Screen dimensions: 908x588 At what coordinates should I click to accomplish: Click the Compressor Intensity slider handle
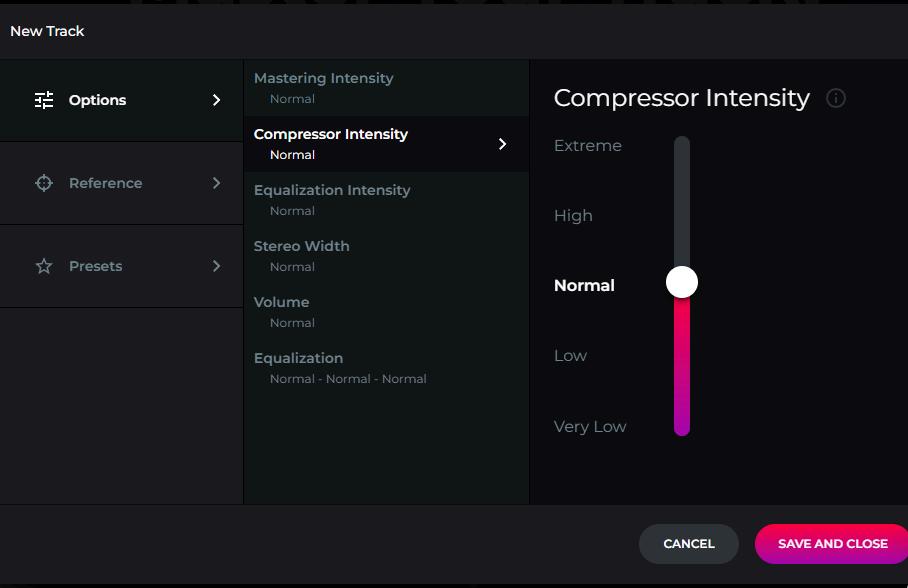coord(682,282)
